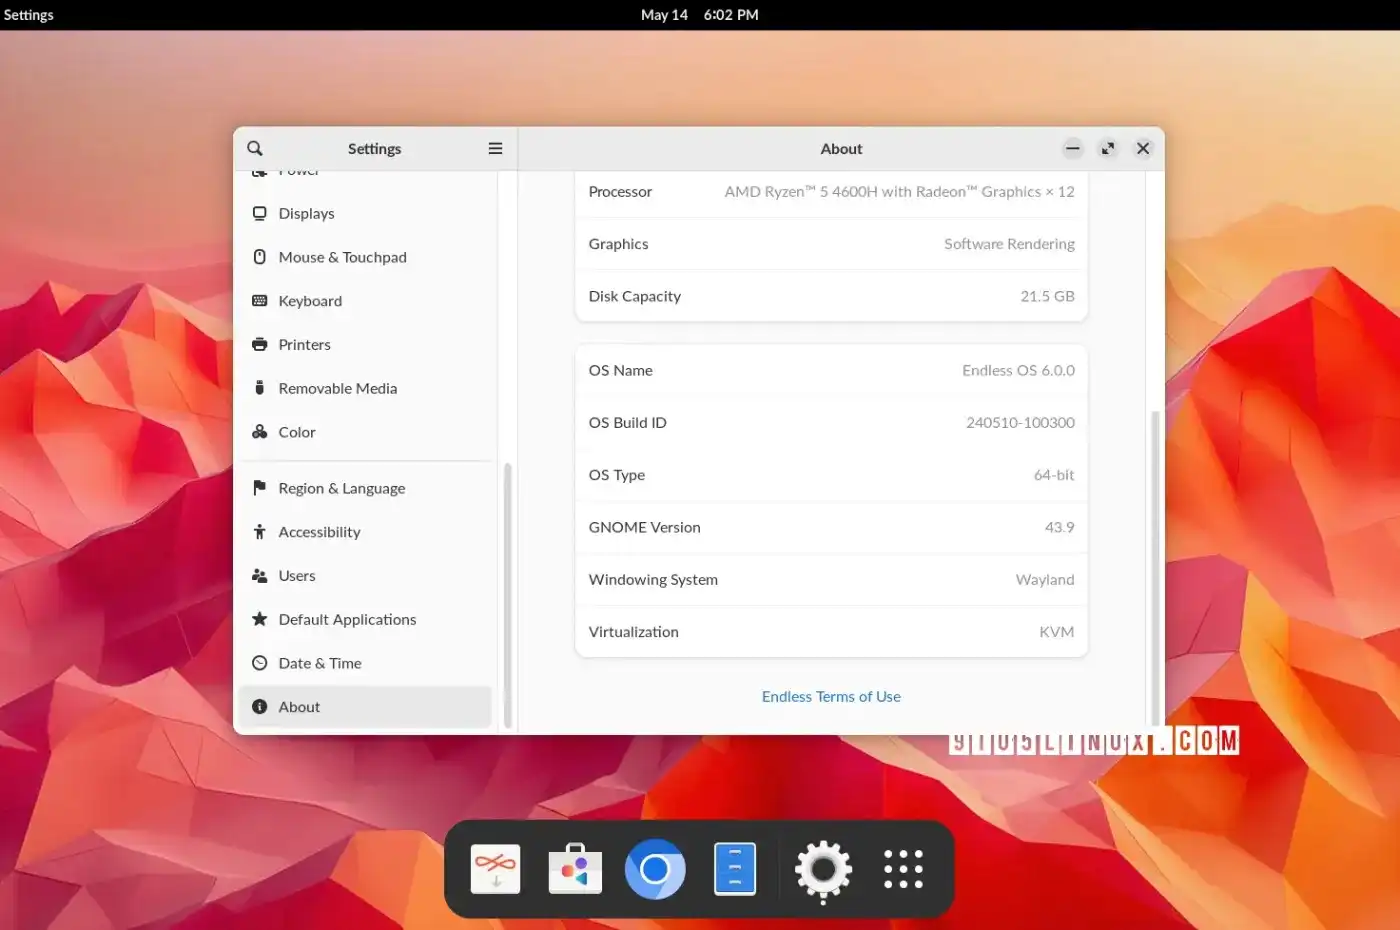Select Mouse & Touchpad settings
The image size is (1400, 930).
coord(365,257)
